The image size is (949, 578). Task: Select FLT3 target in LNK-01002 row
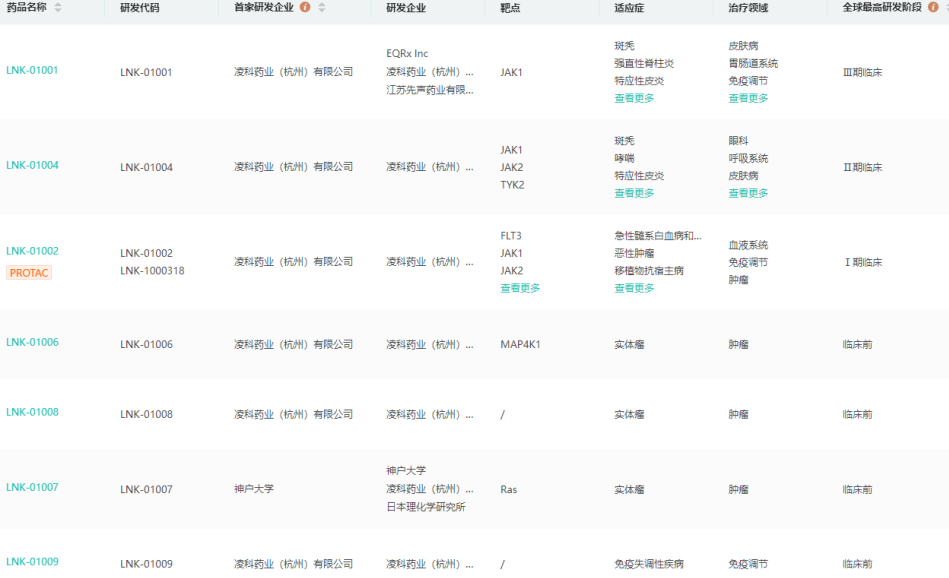(511, 235)
